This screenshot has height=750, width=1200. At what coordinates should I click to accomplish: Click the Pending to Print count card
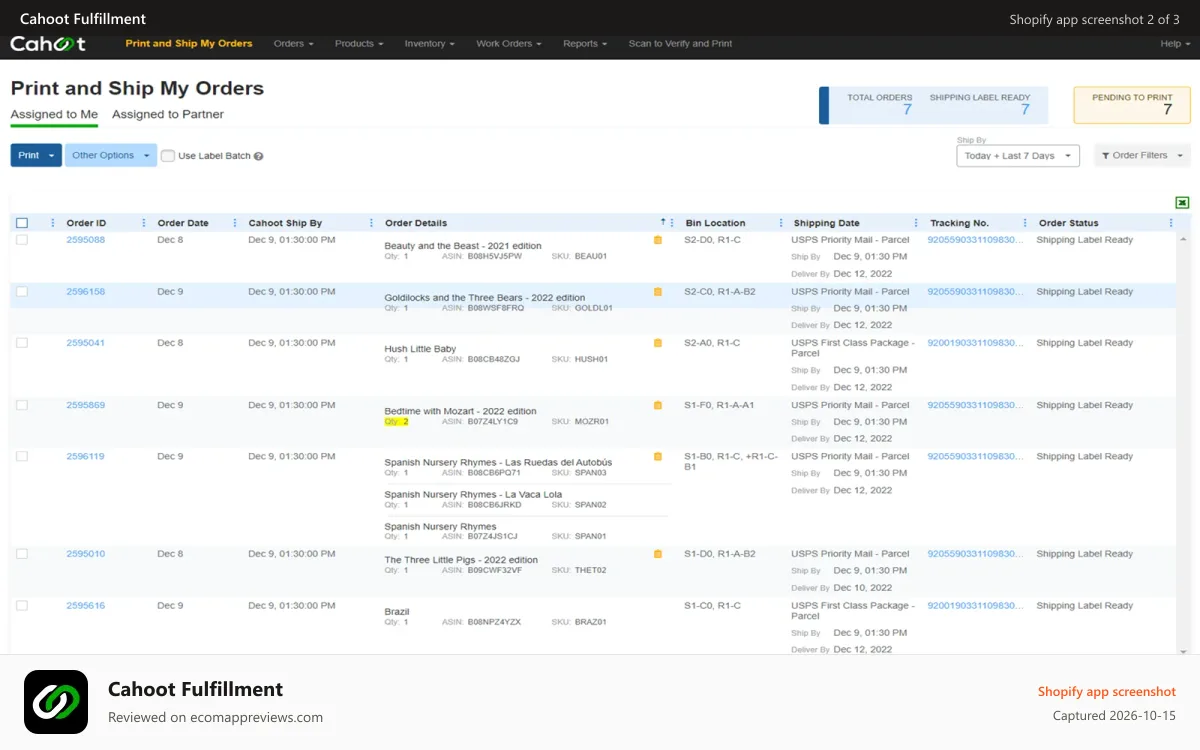click(1132, 105)
